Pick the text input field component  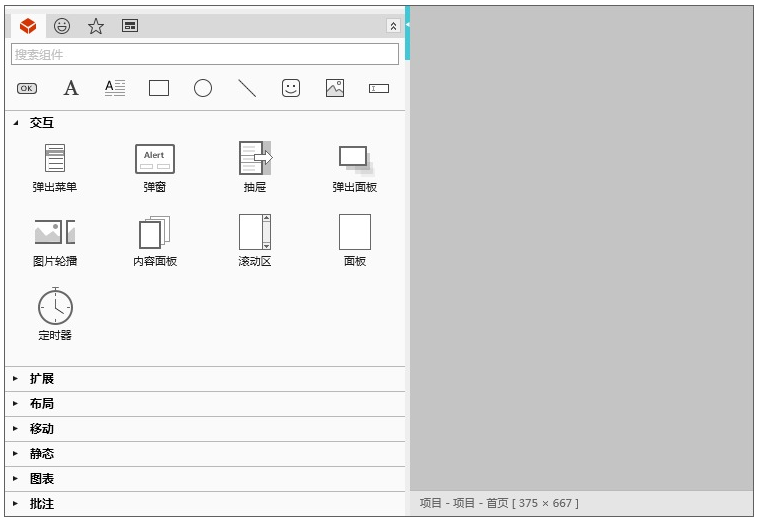pyautogui.click(x=379, y=88)
